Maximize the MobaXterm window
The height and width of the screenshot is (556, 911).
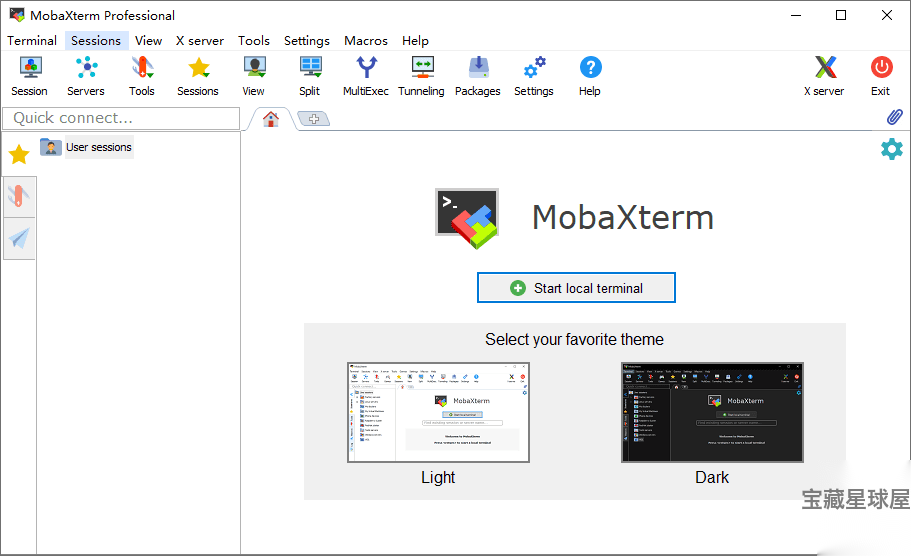(x=841, y=15)
